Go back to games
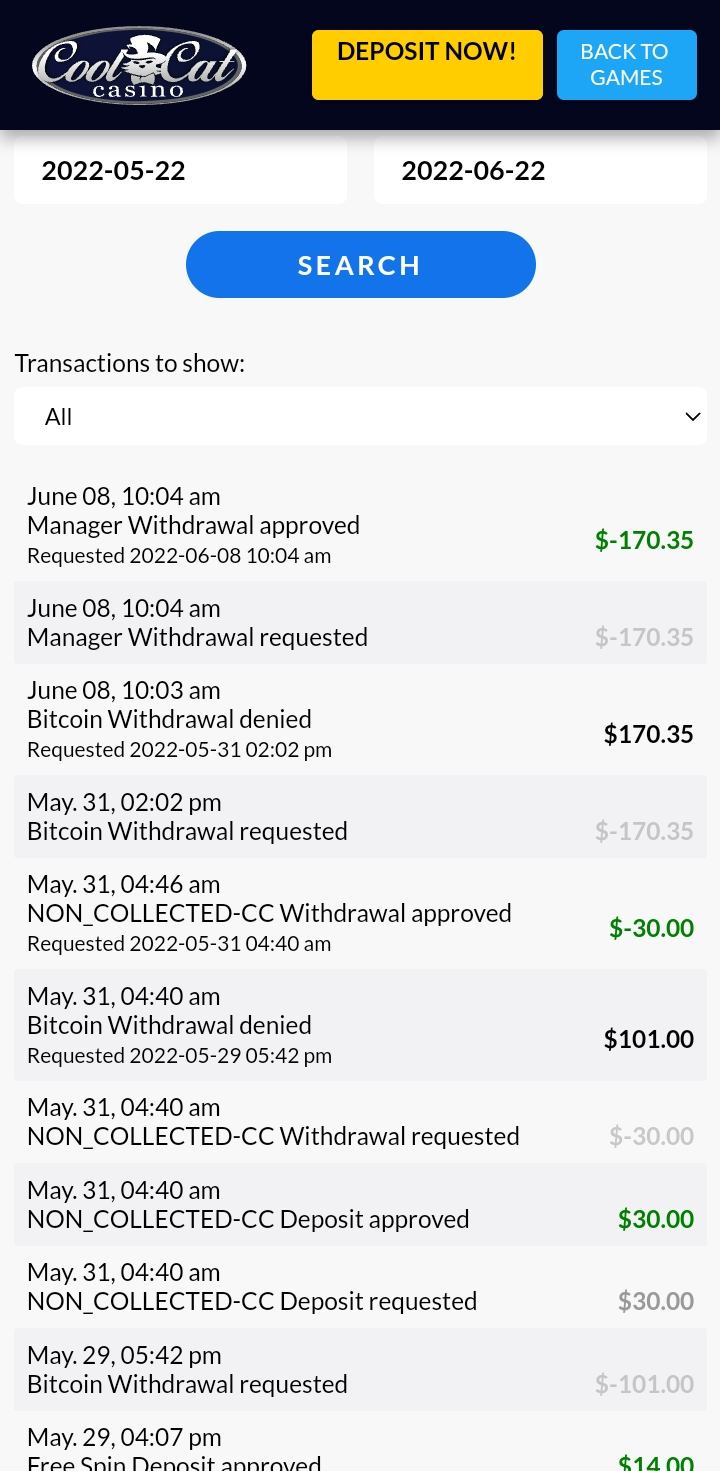Viewport: 720px width, 1471px height. [626, 65]
